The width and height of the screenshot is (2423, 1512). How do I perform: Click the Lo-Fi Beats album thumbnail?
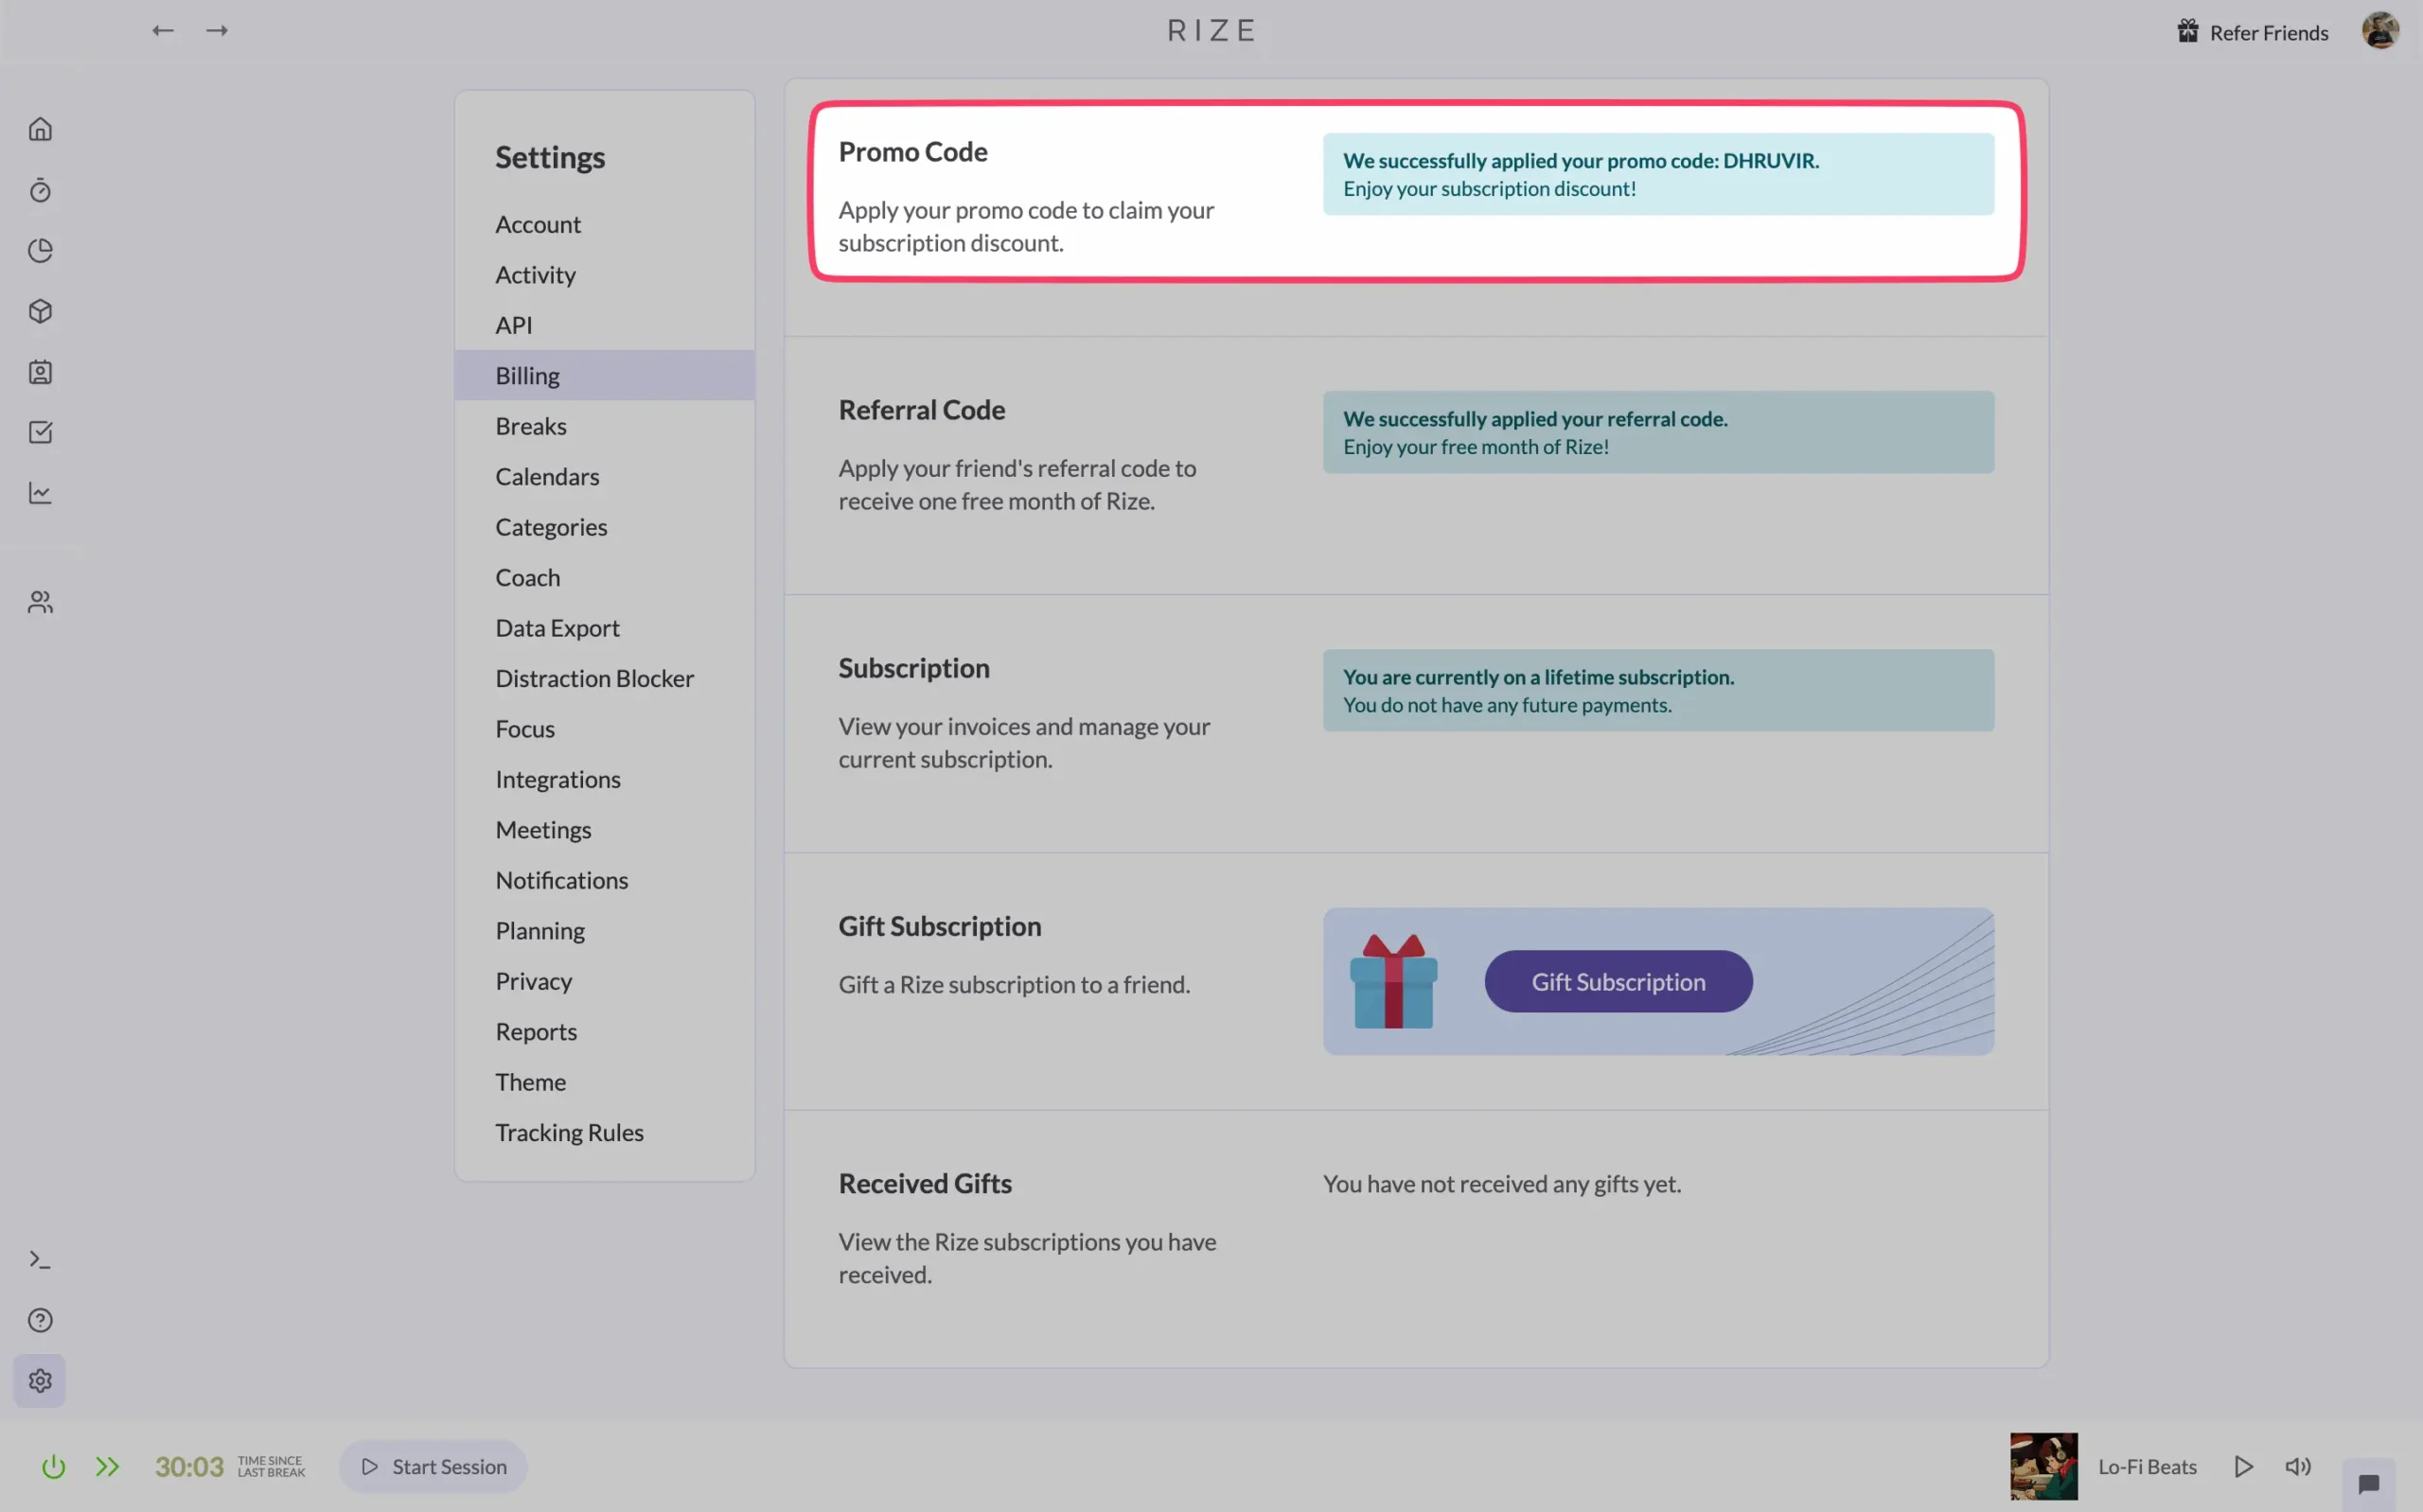click(x=2044, y=1466)
